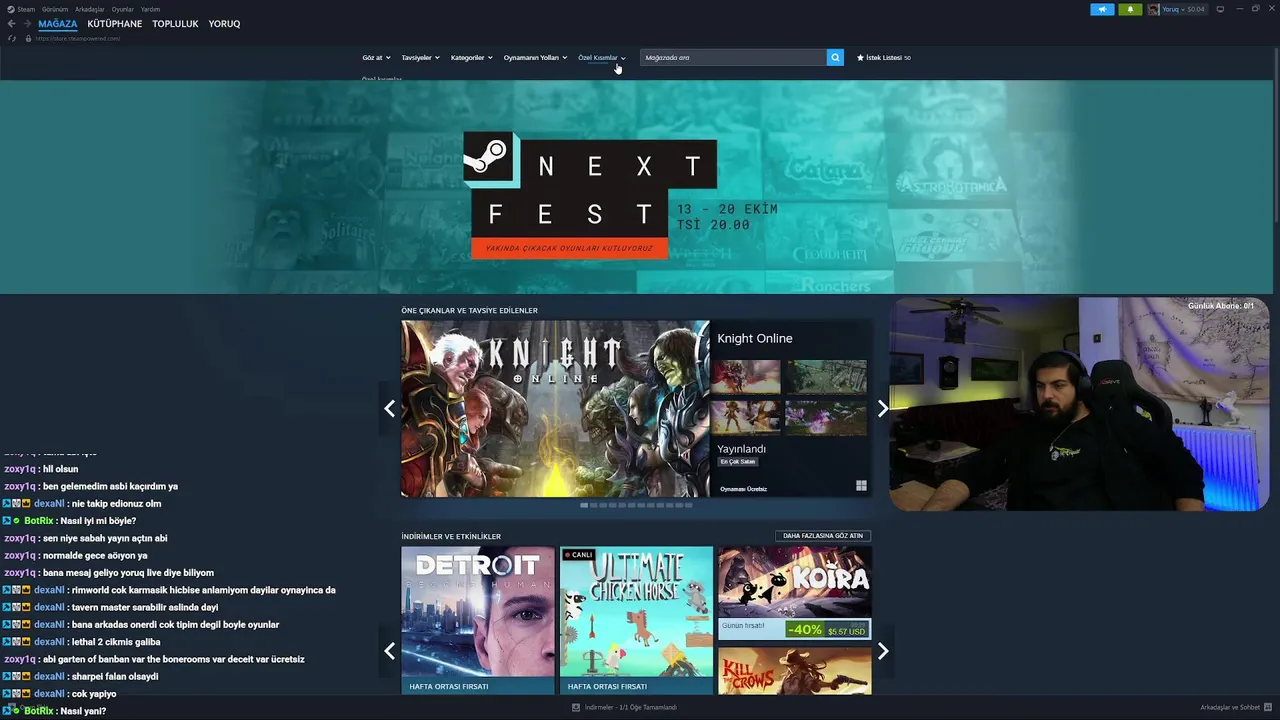Viewport: 1280px width, 720px height.
Task: Go to the TOPLULUK tab
Action: [175, 24]
